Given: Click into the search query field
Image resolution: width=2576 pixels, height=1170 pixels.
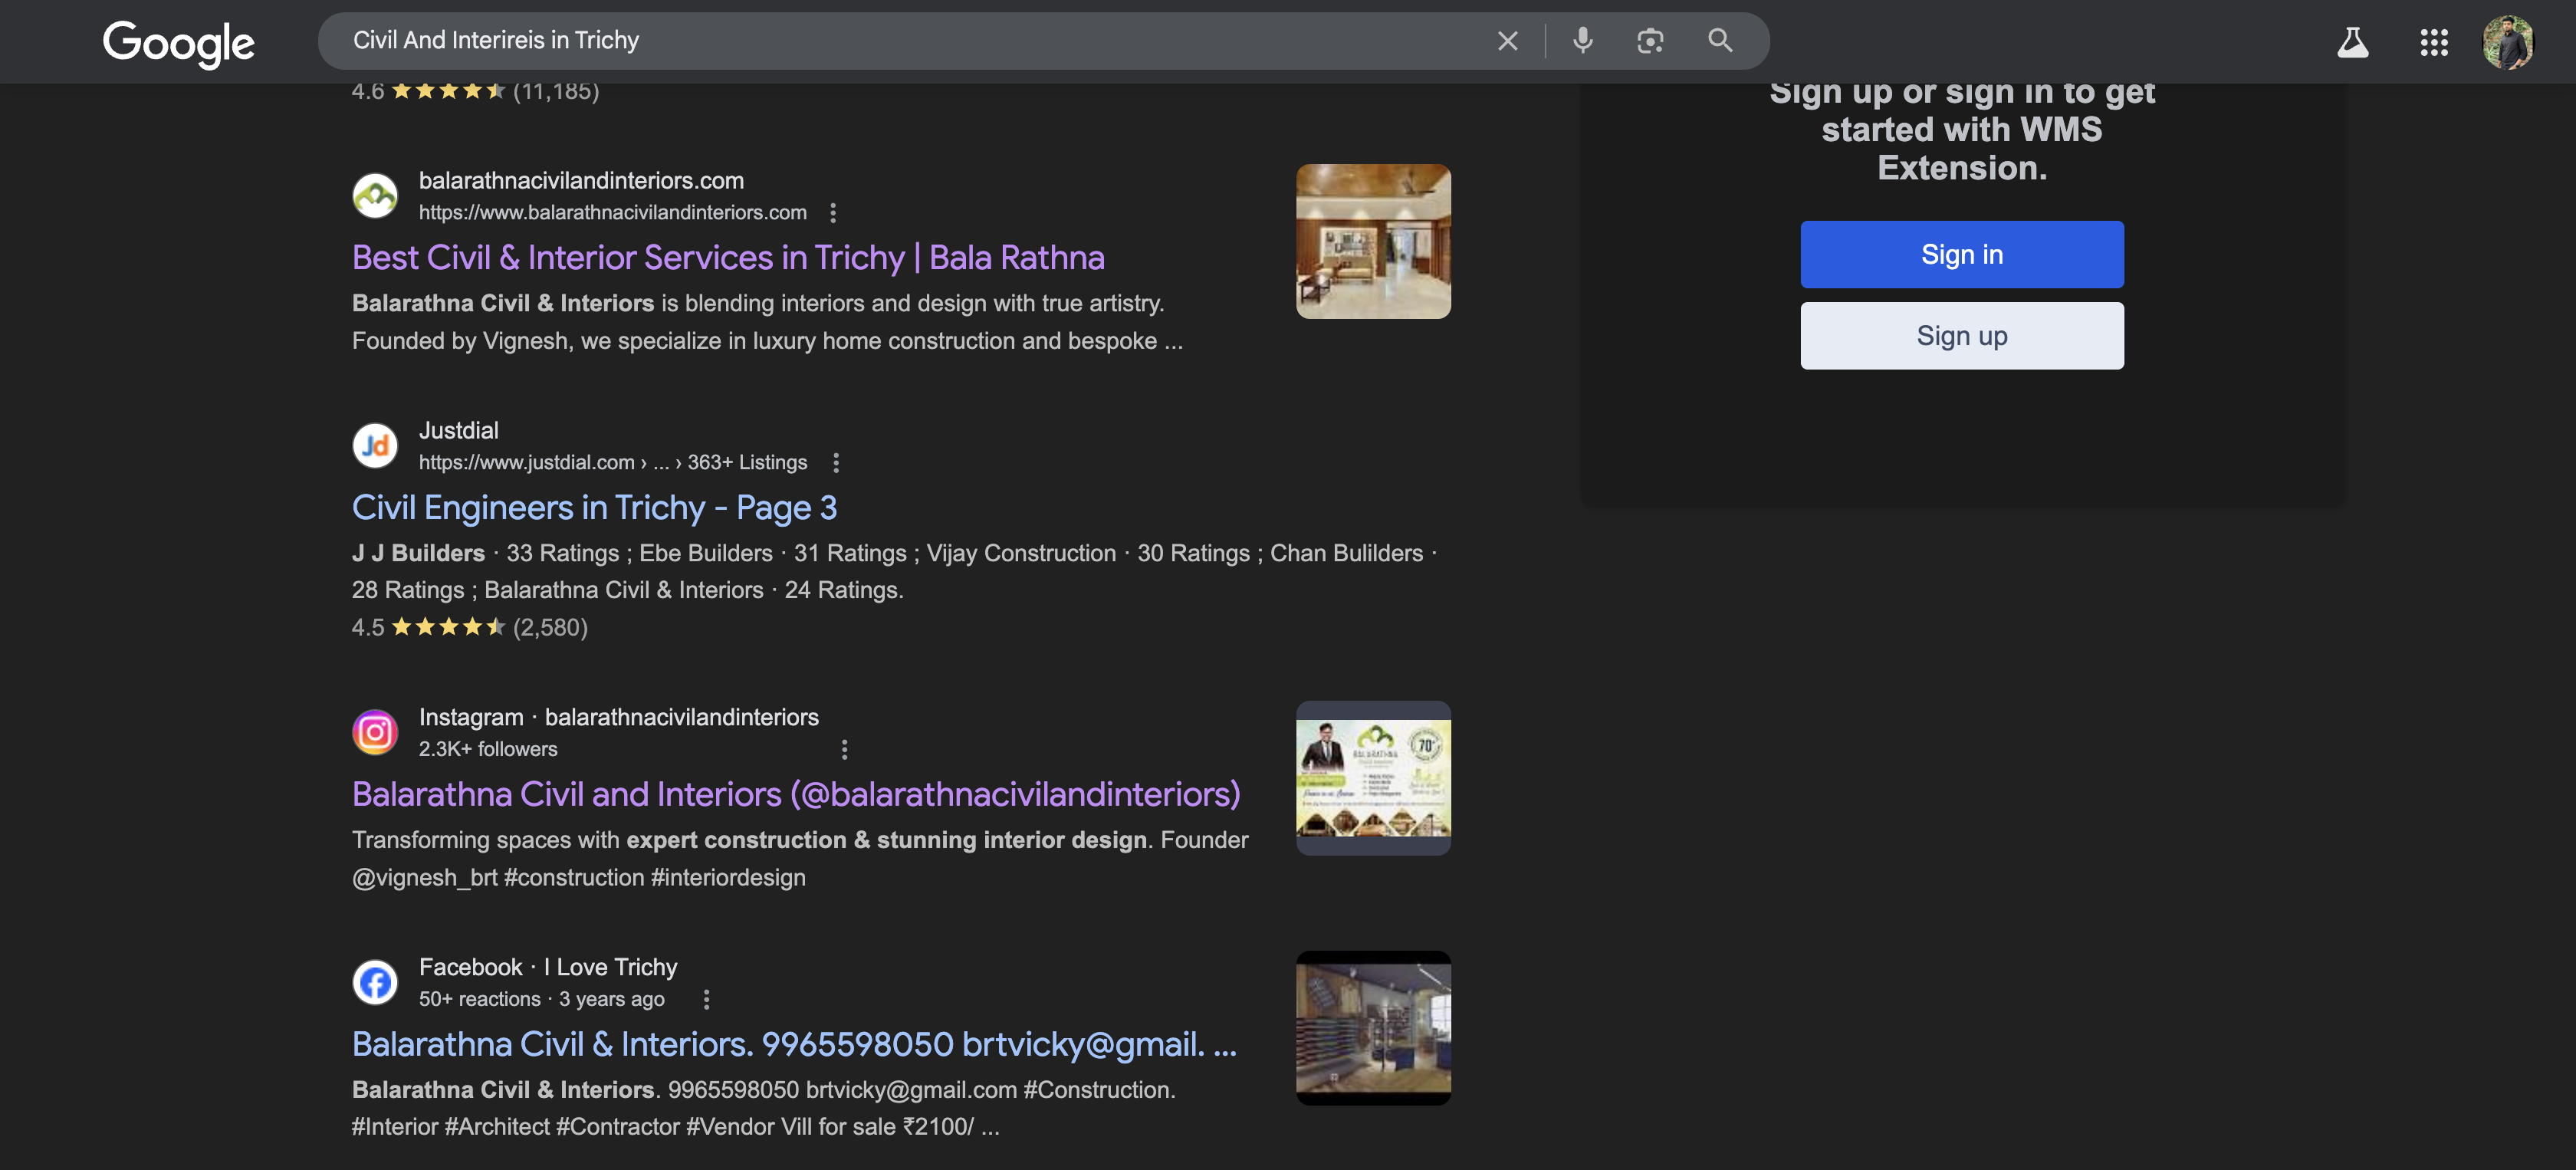Looking at the screenshot, I should [x=900, y=41].
